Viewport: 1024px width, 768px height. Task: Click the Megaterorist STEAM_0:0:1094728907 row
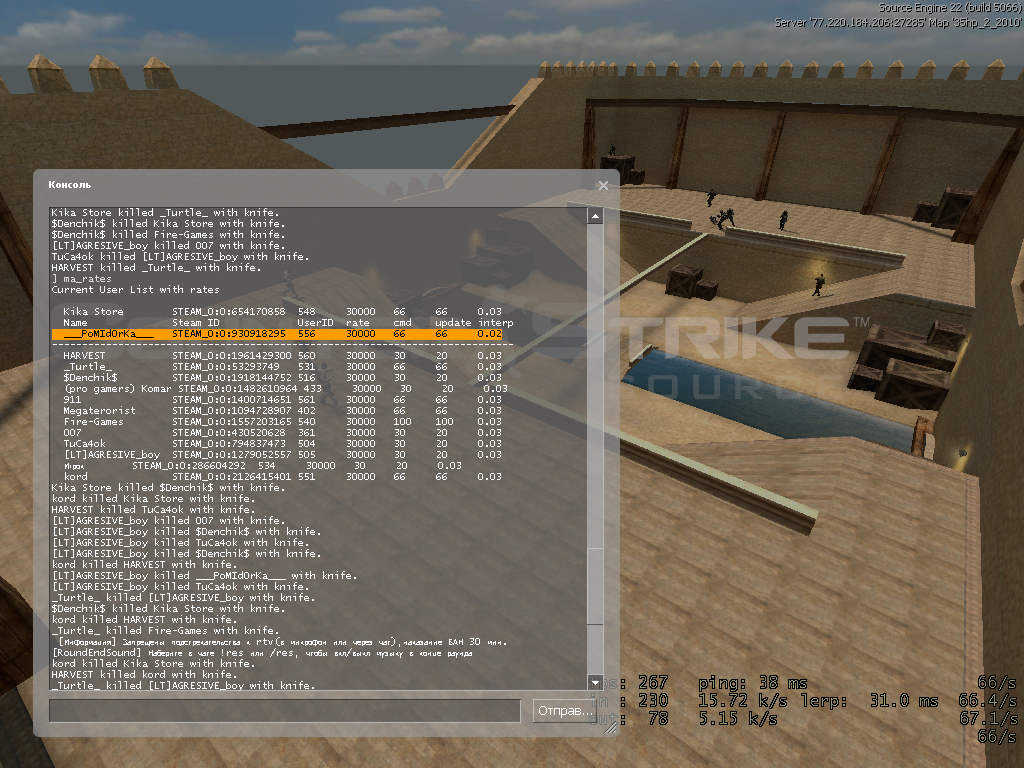[x=282, y=411]
